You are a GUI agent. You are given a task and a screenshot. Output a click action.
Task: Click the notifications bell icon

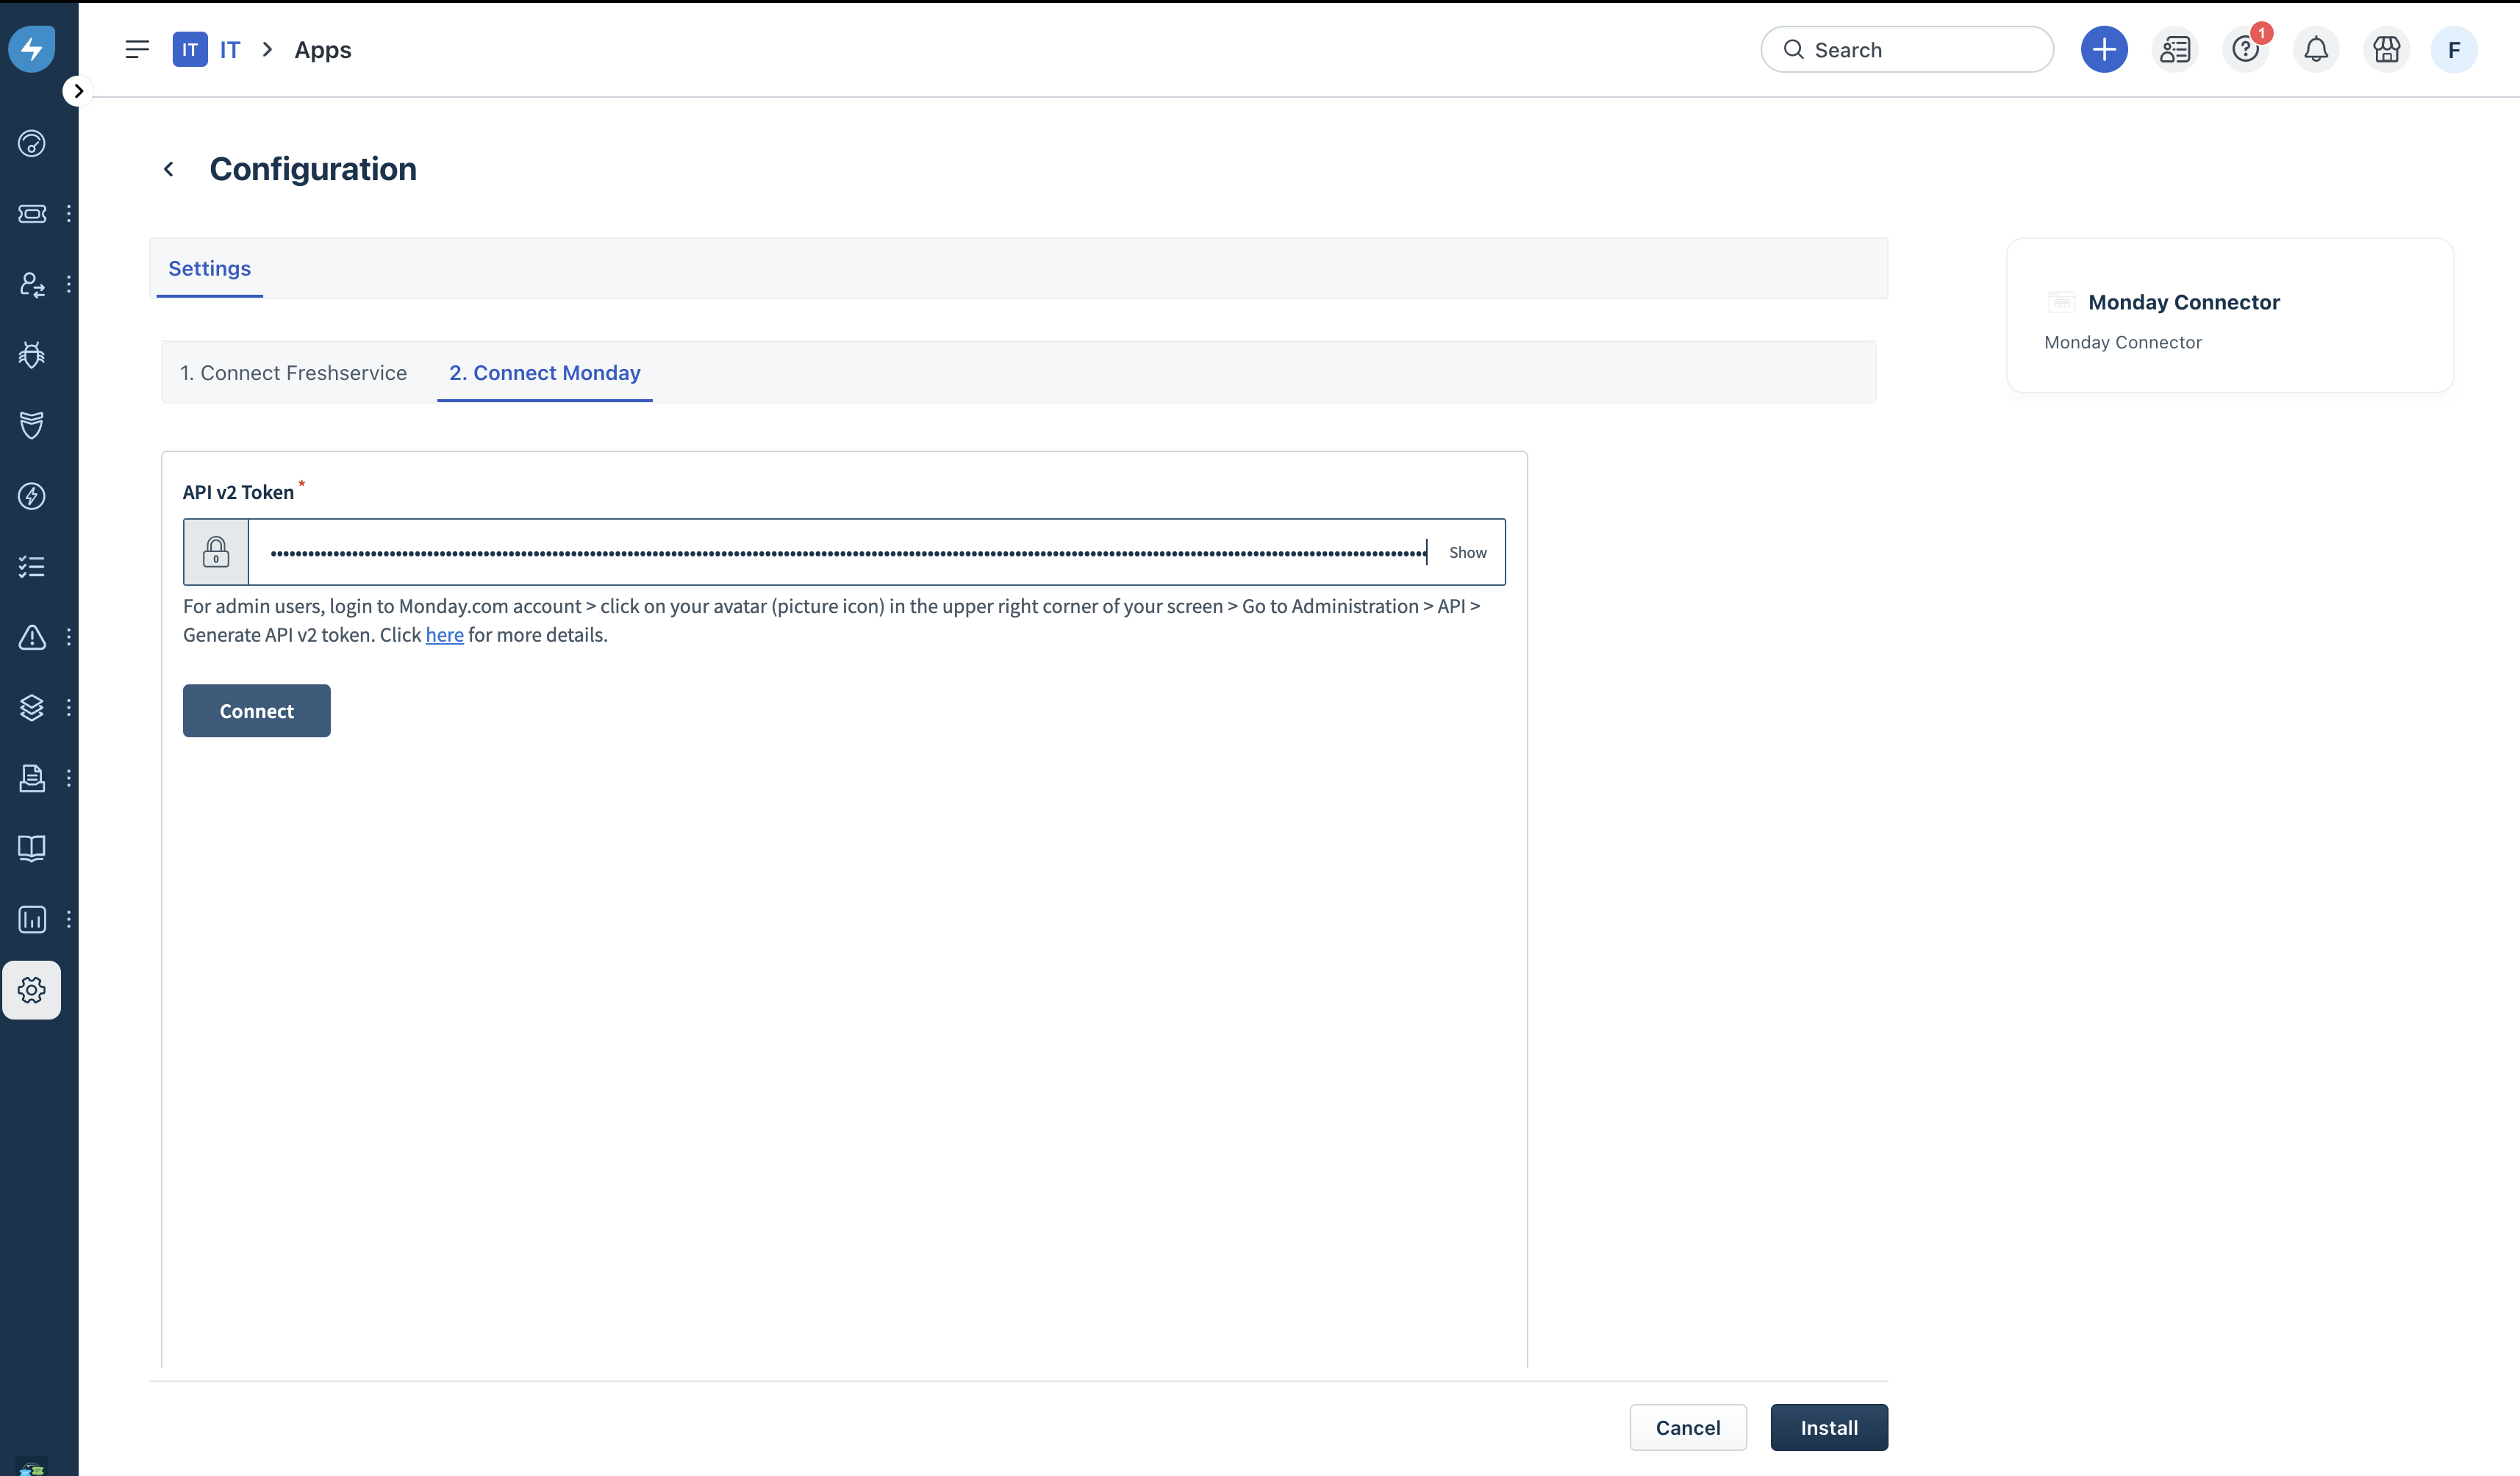click(2316, 49)
